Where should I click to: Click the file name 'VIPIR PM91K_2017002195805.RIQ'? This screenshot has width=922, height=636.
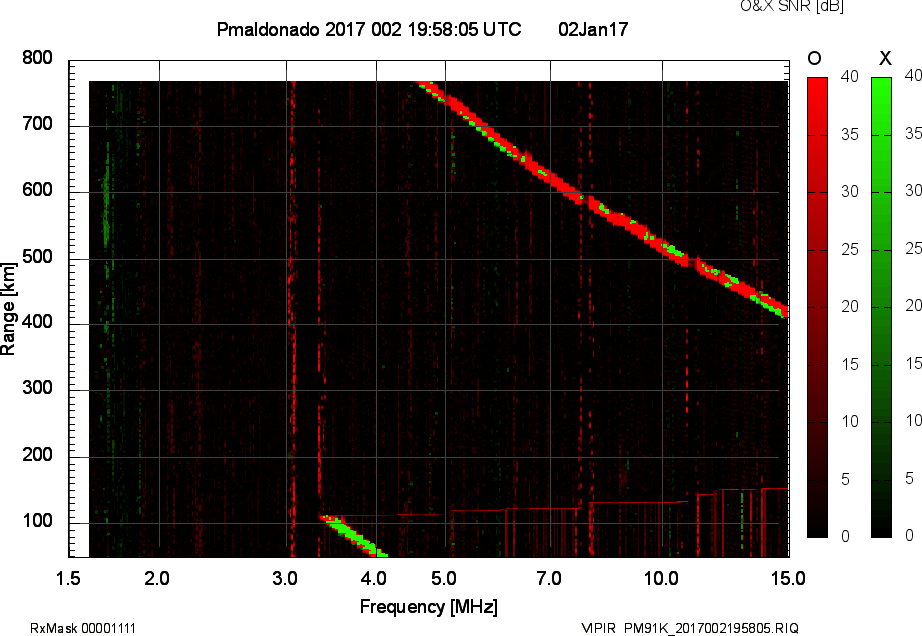(x=690, y=628)
